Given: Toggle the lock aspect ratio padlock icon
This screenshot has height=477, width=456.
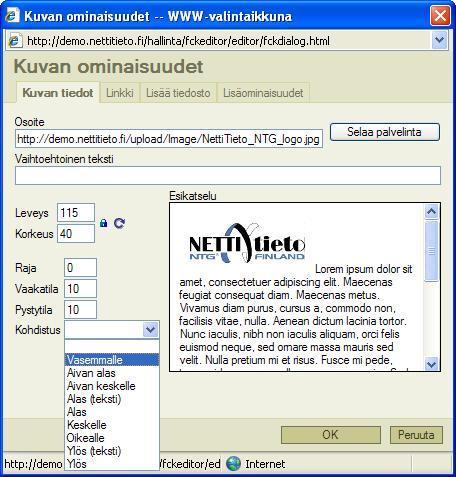Looking at the screenshot, I should coord(104,223).
